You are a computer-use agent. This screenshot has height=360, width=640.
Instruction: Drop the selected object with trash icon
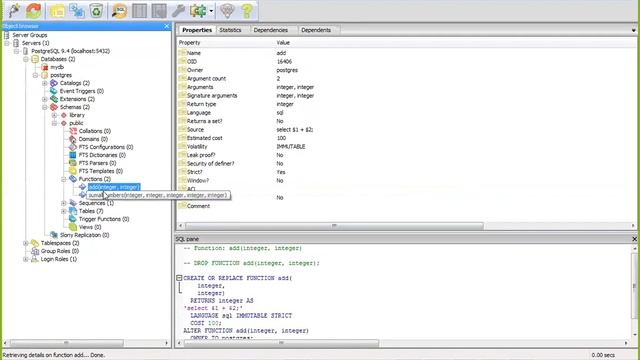96,11
